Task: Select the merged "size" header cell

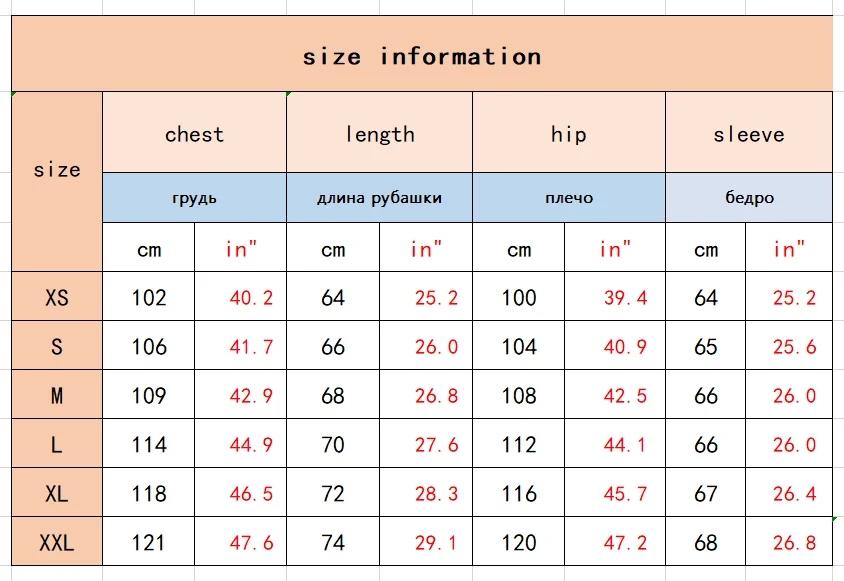Action: [x=57, y=171]
